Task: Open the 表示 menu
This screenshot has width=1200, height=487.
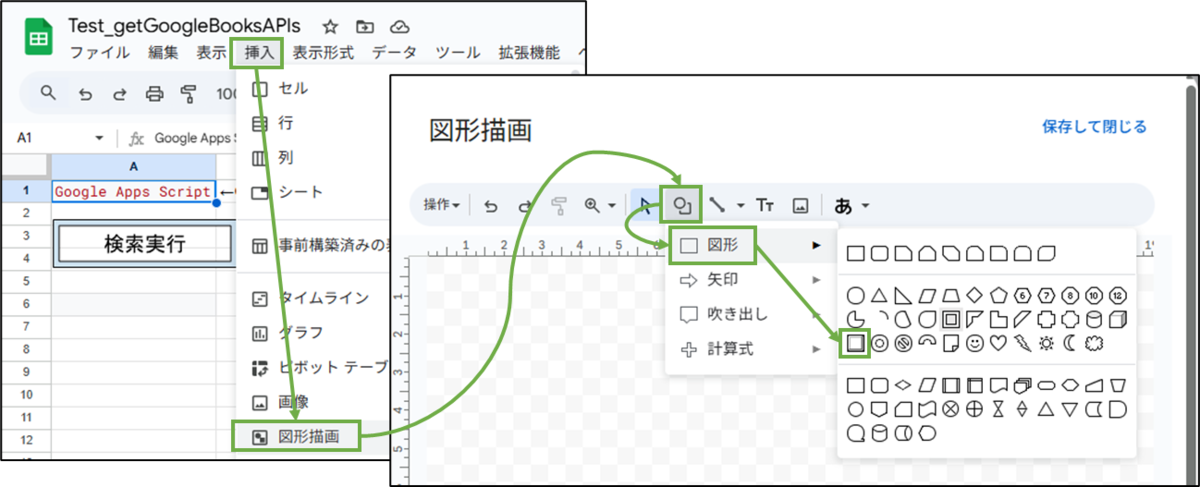Action: (x=211, y=53)
